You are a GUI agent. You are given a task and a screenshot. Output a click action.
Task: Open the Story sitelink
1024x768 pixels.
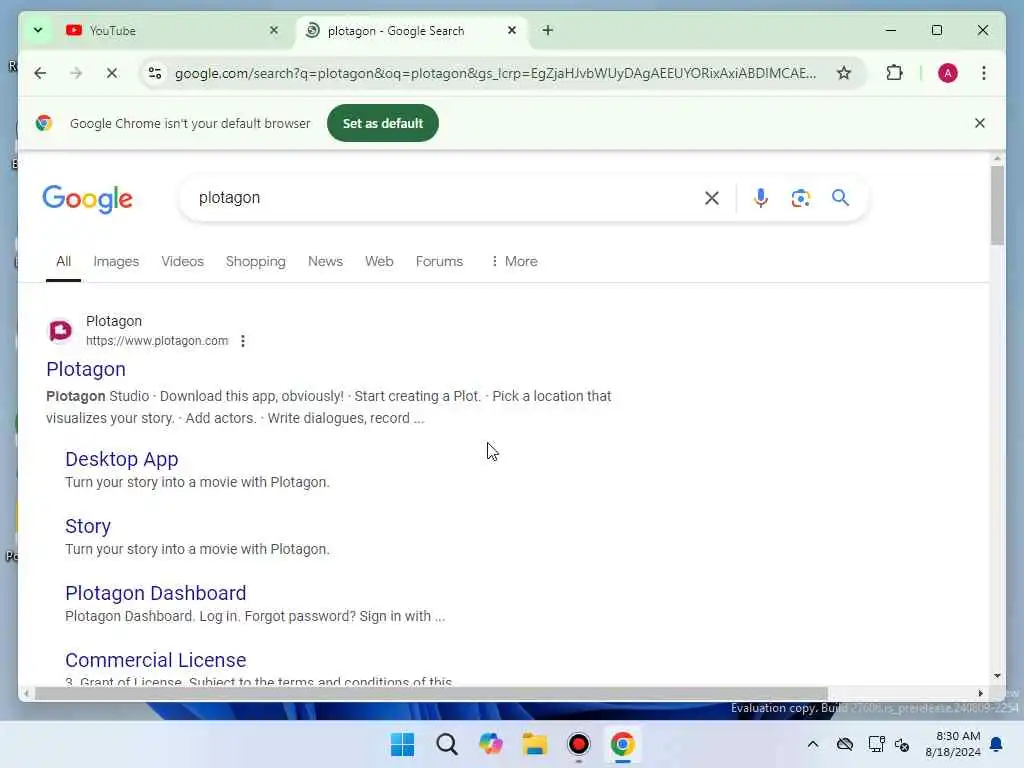click(88, 526)
